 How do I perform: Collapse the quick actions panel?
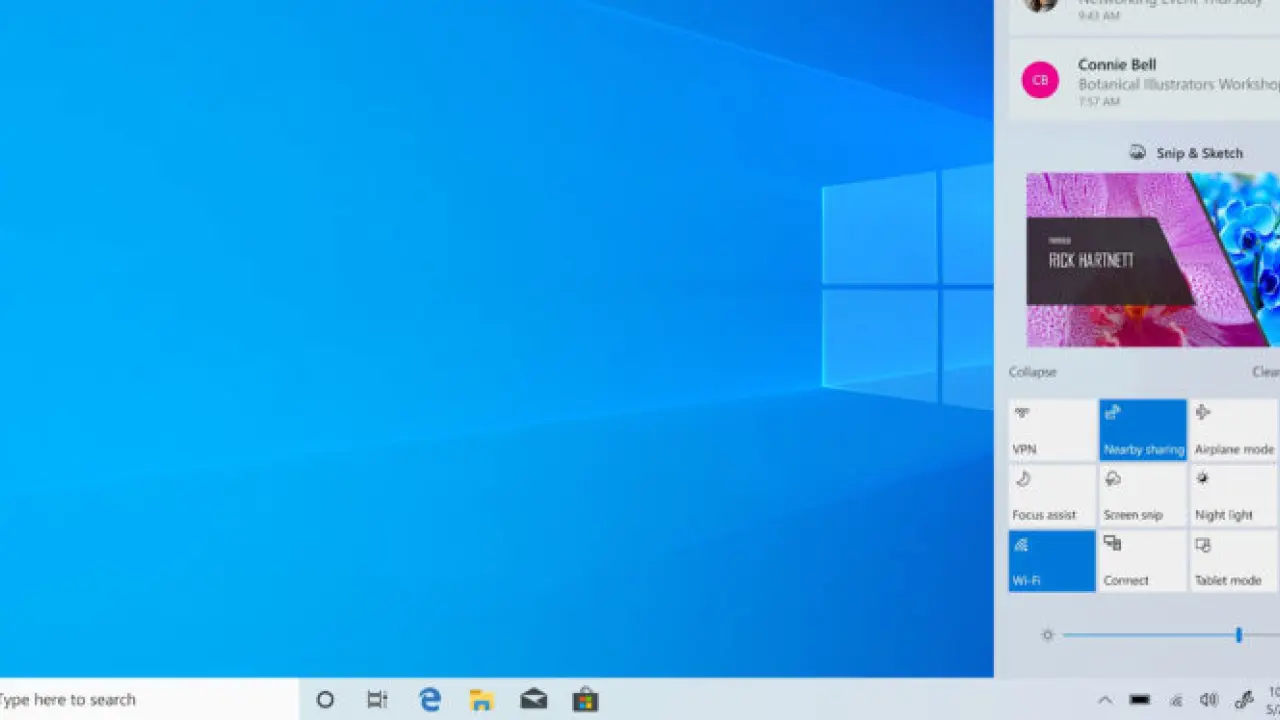[1032, 372]
